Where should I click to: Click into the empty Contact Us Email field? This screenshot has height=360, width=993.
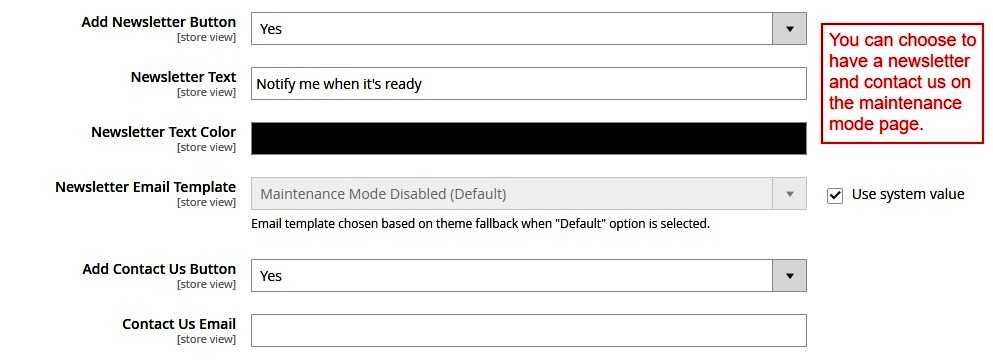click(x=529, y=330)
